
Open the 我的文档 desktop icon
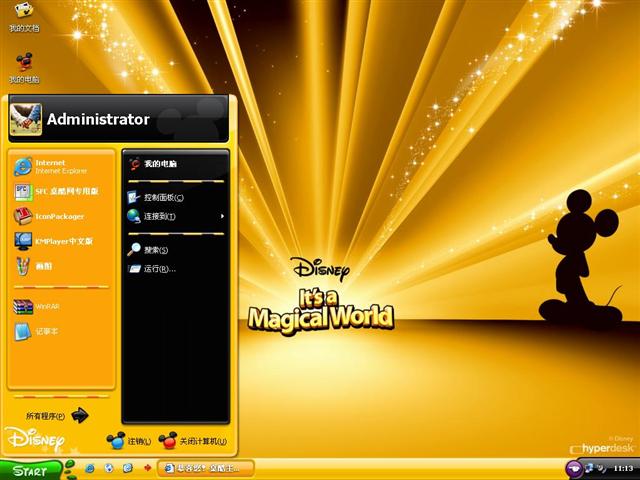click(24, 16)
